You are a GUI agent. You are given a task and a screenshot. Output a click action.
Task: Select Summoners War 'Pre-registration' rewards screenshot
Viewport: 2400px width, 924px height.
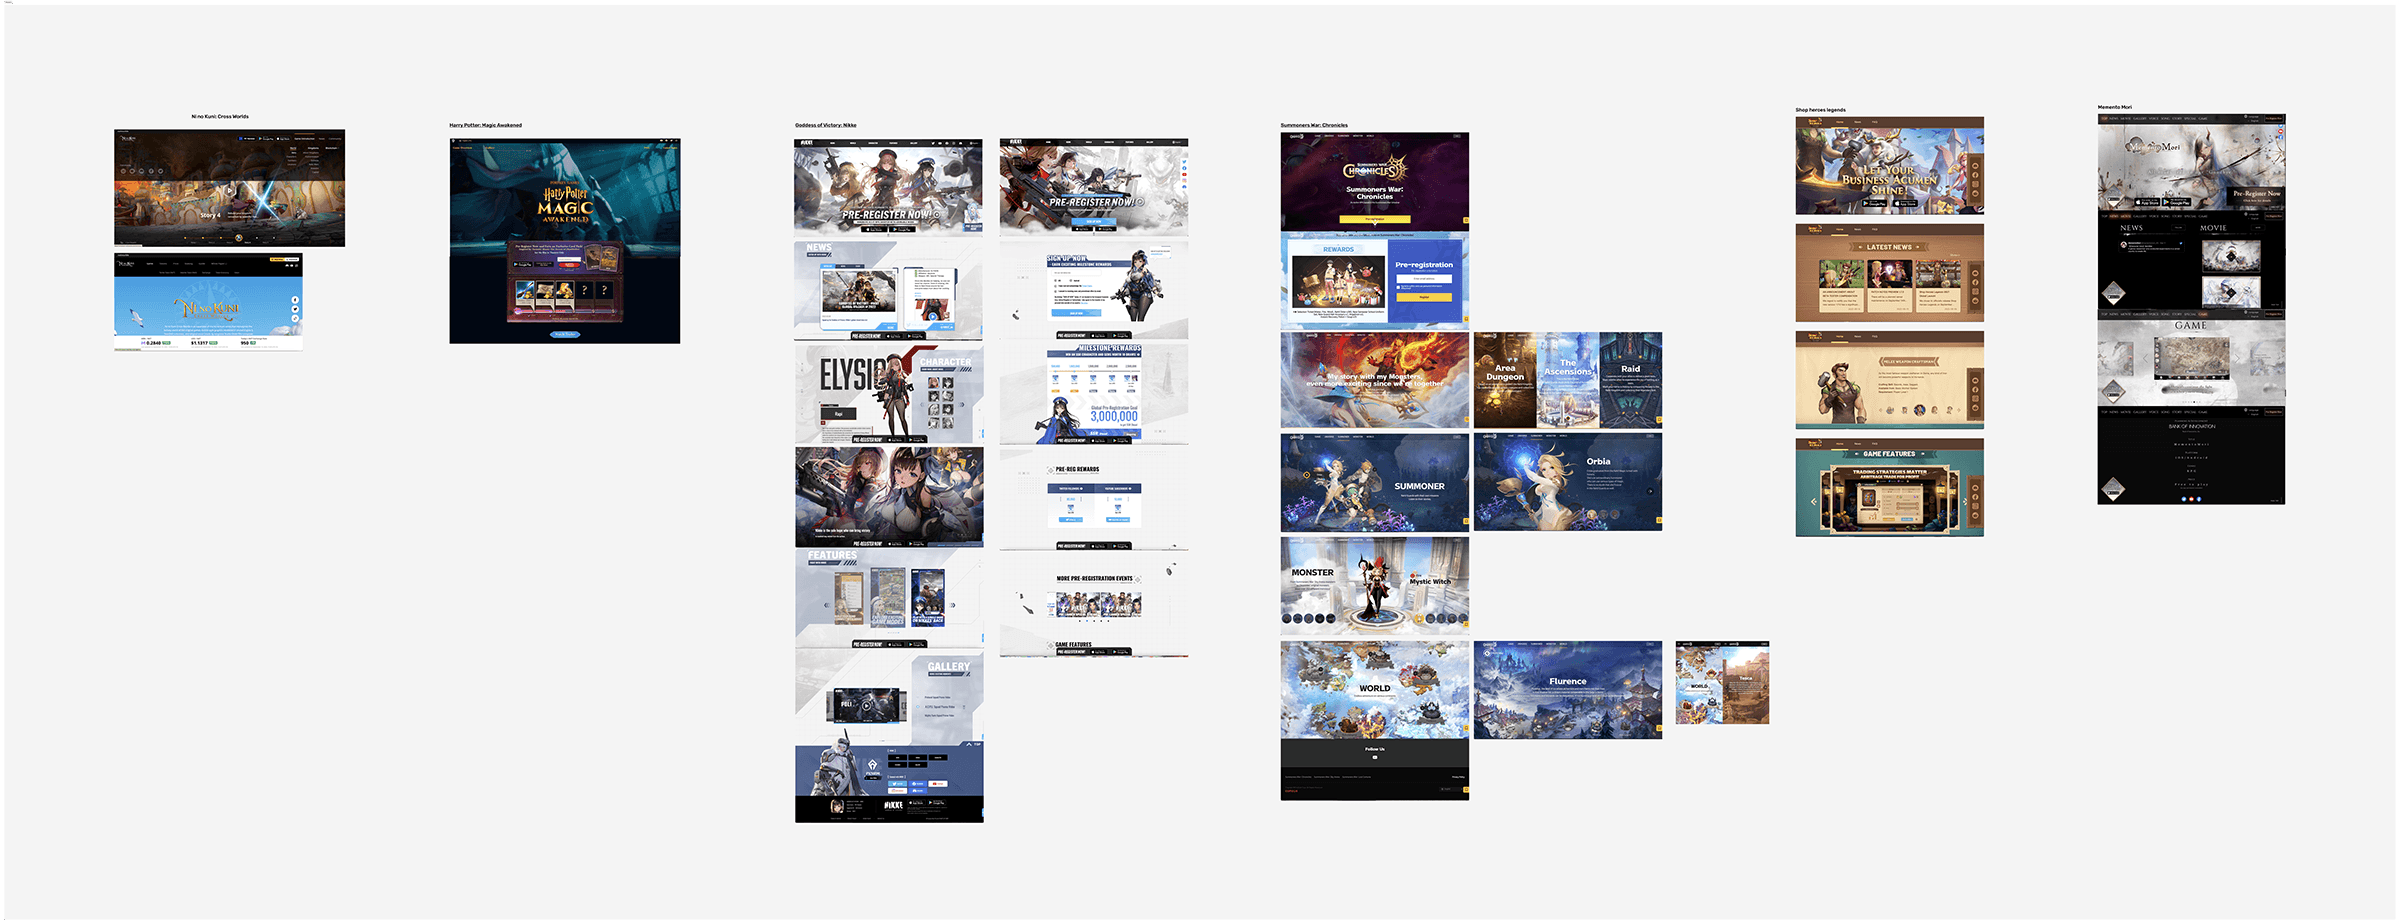pyautogui.click(x=1375, y=281)
